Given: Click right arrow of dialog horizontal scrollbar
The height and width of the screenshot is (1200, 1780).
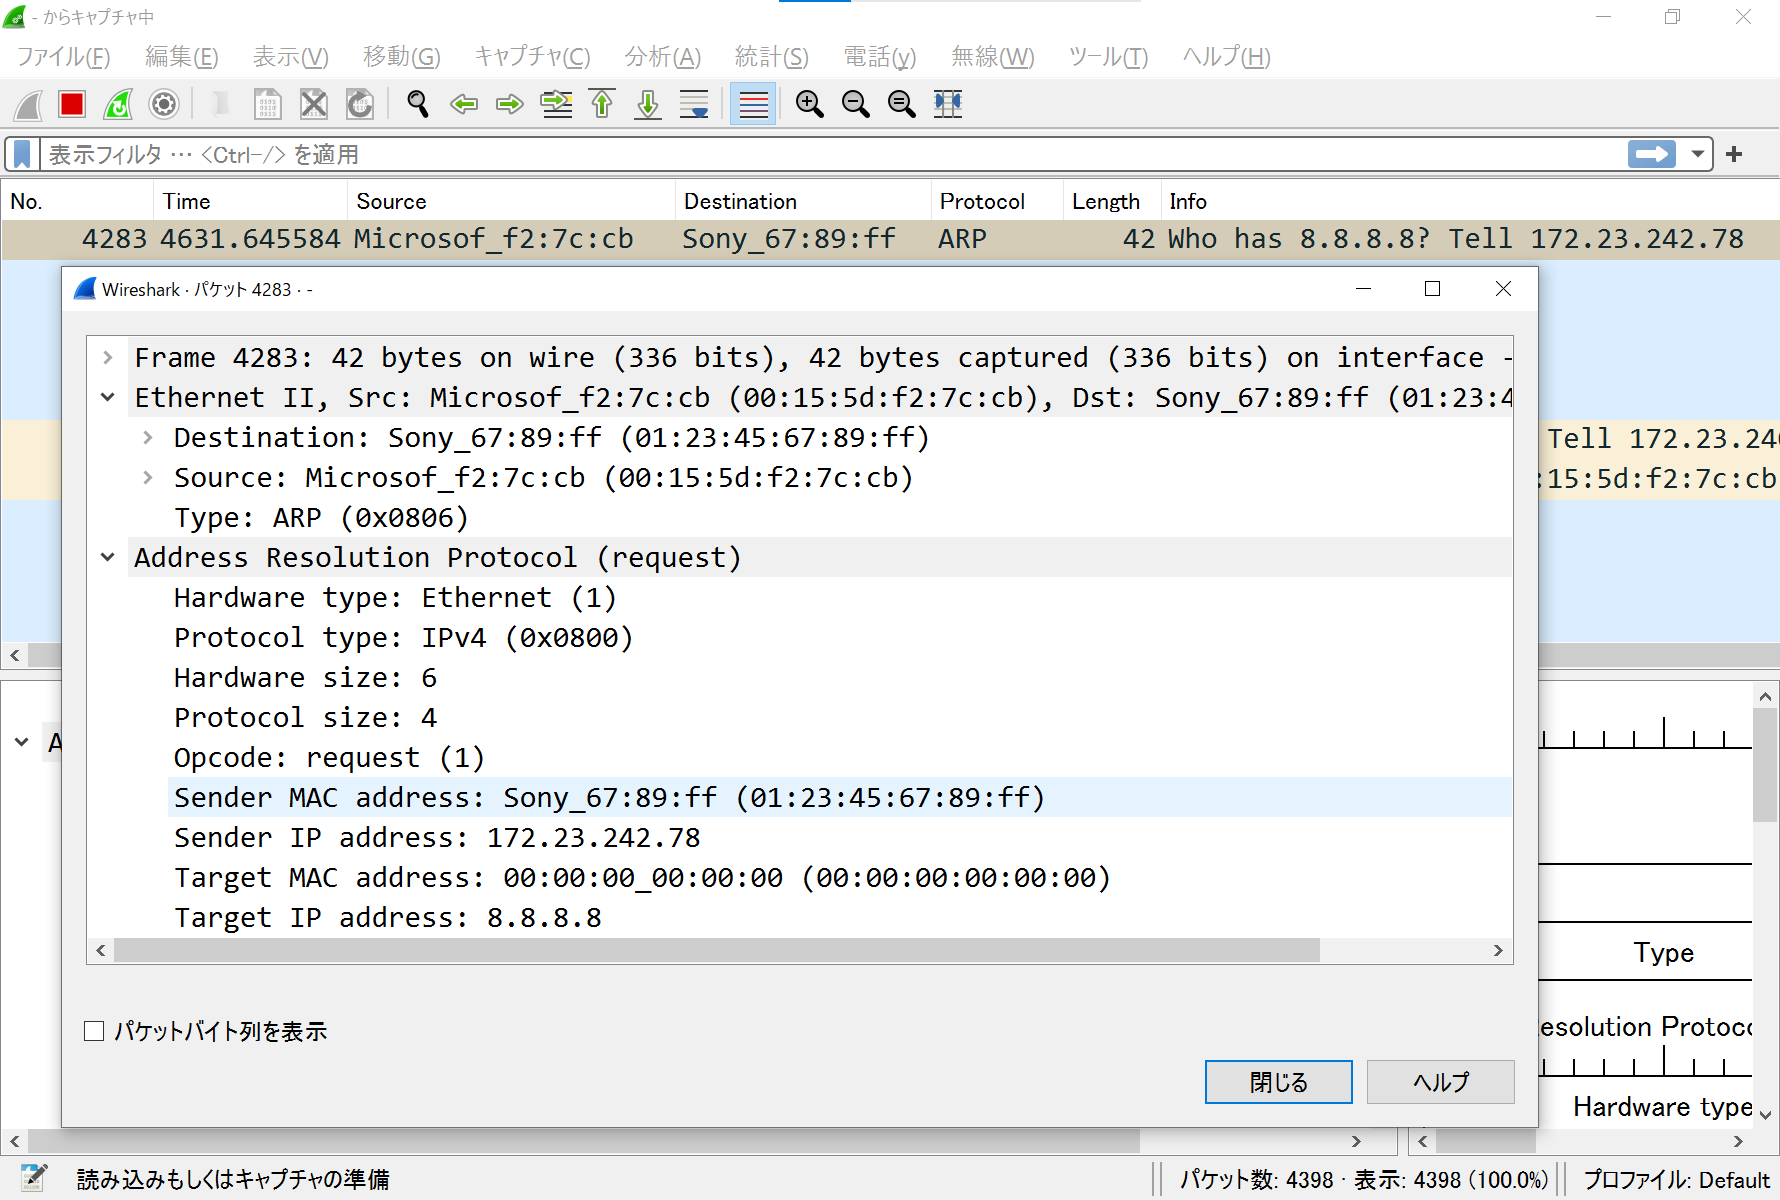Looking at the screenshot, I should pyautogui.click(x=1498, y=950).
